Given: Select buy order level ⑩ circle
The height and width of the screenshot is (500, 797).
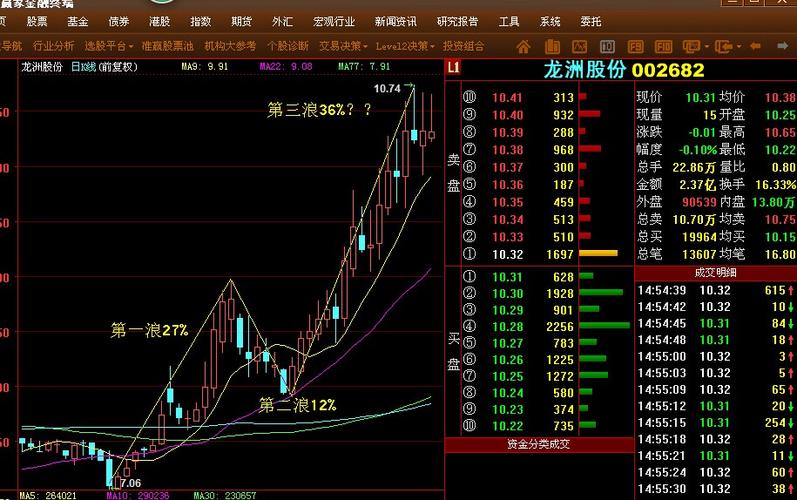Looking at the screenshot, I should tap(469, 425).
